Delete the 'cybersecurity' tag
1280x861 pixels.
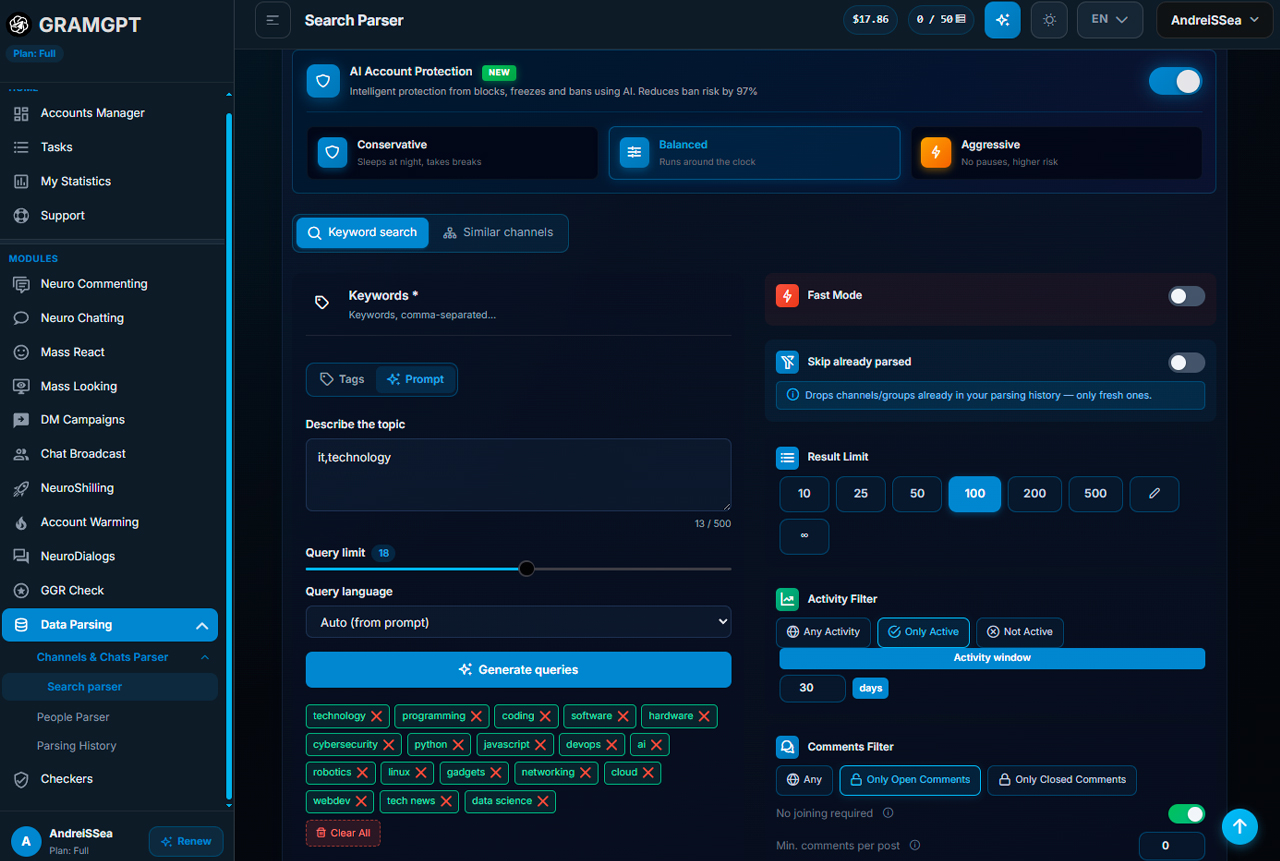[389, 745]
